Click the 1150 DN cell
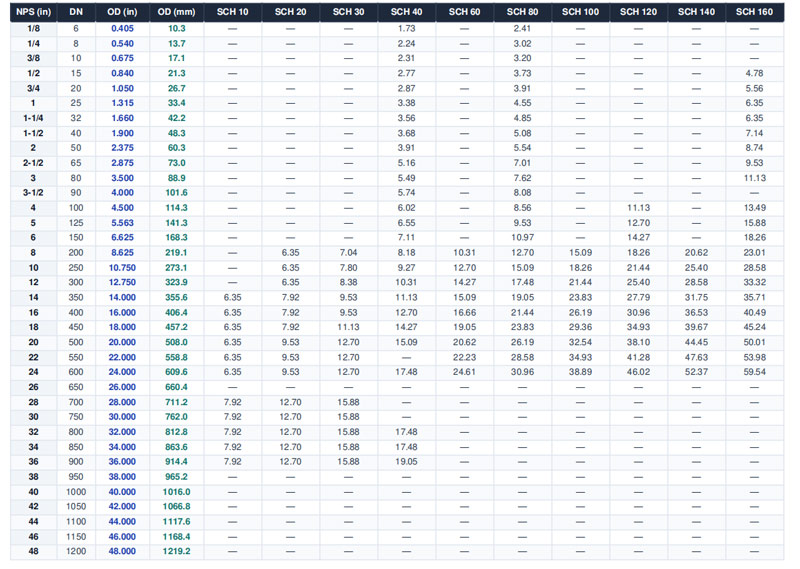800x569 pixels. 76,537
